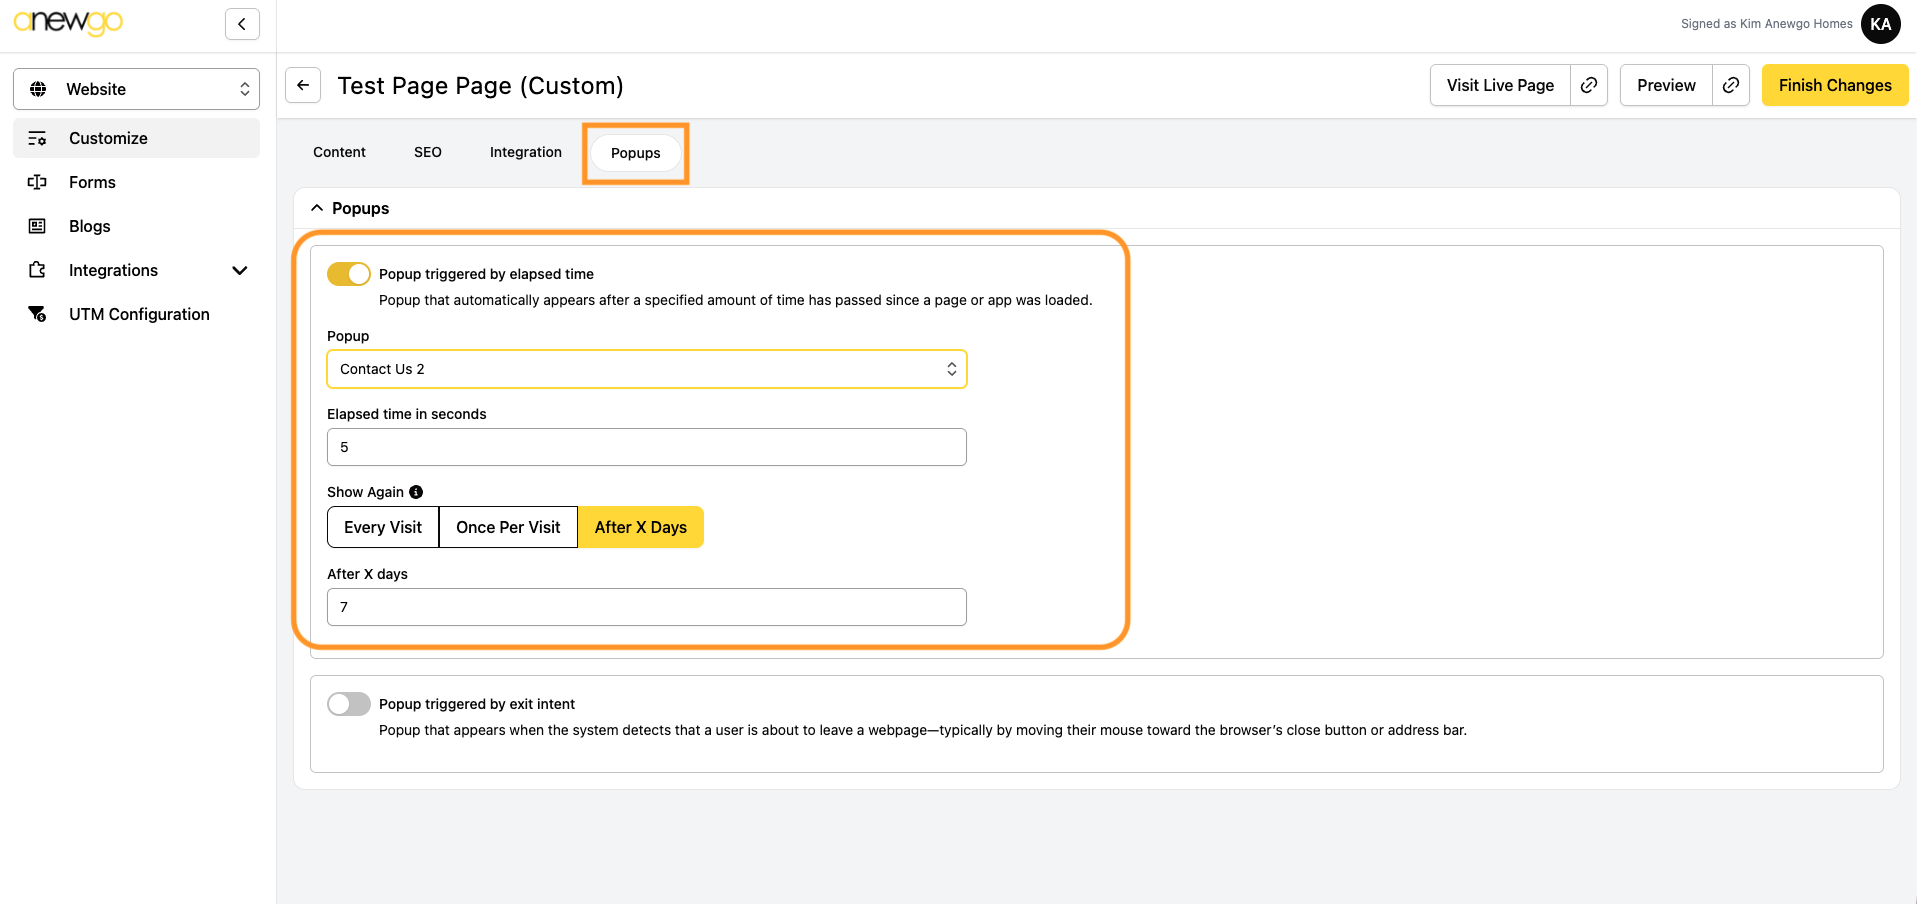Copy the live page link icon
The height and width of the screenshot is (904, 1917).
(1588, 85)
